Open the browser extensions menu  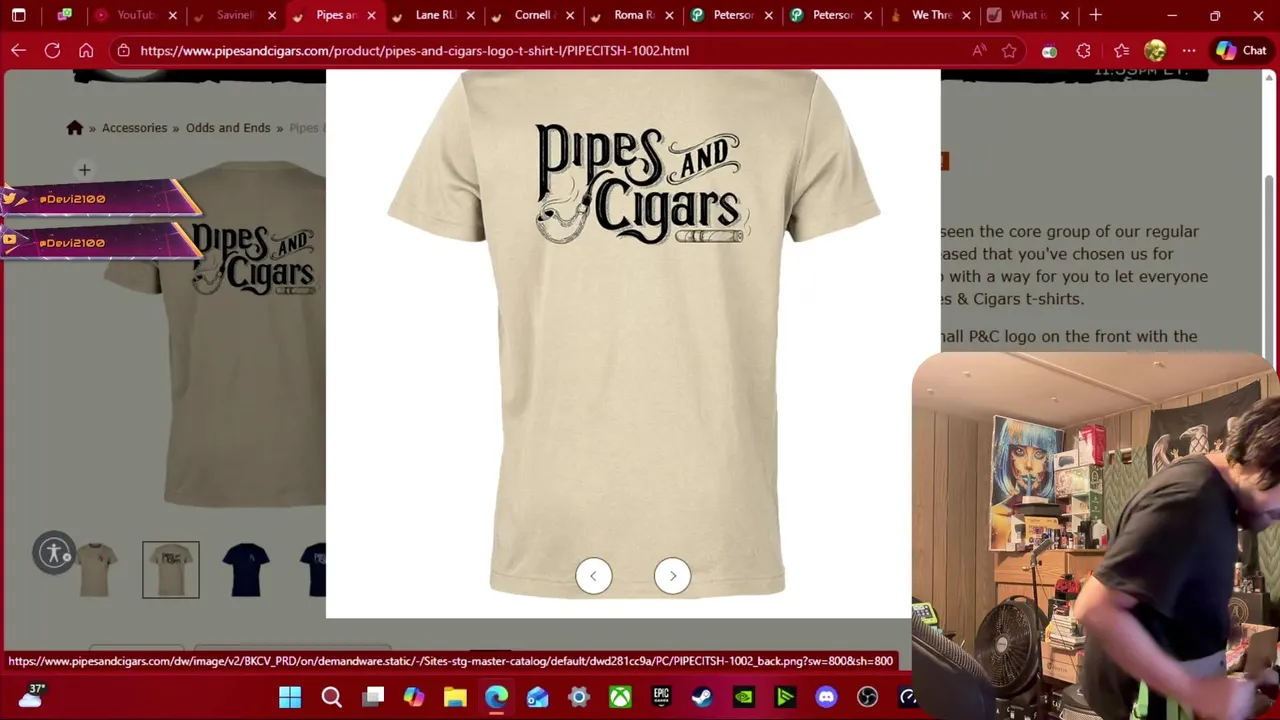(x=1084, y=50)
